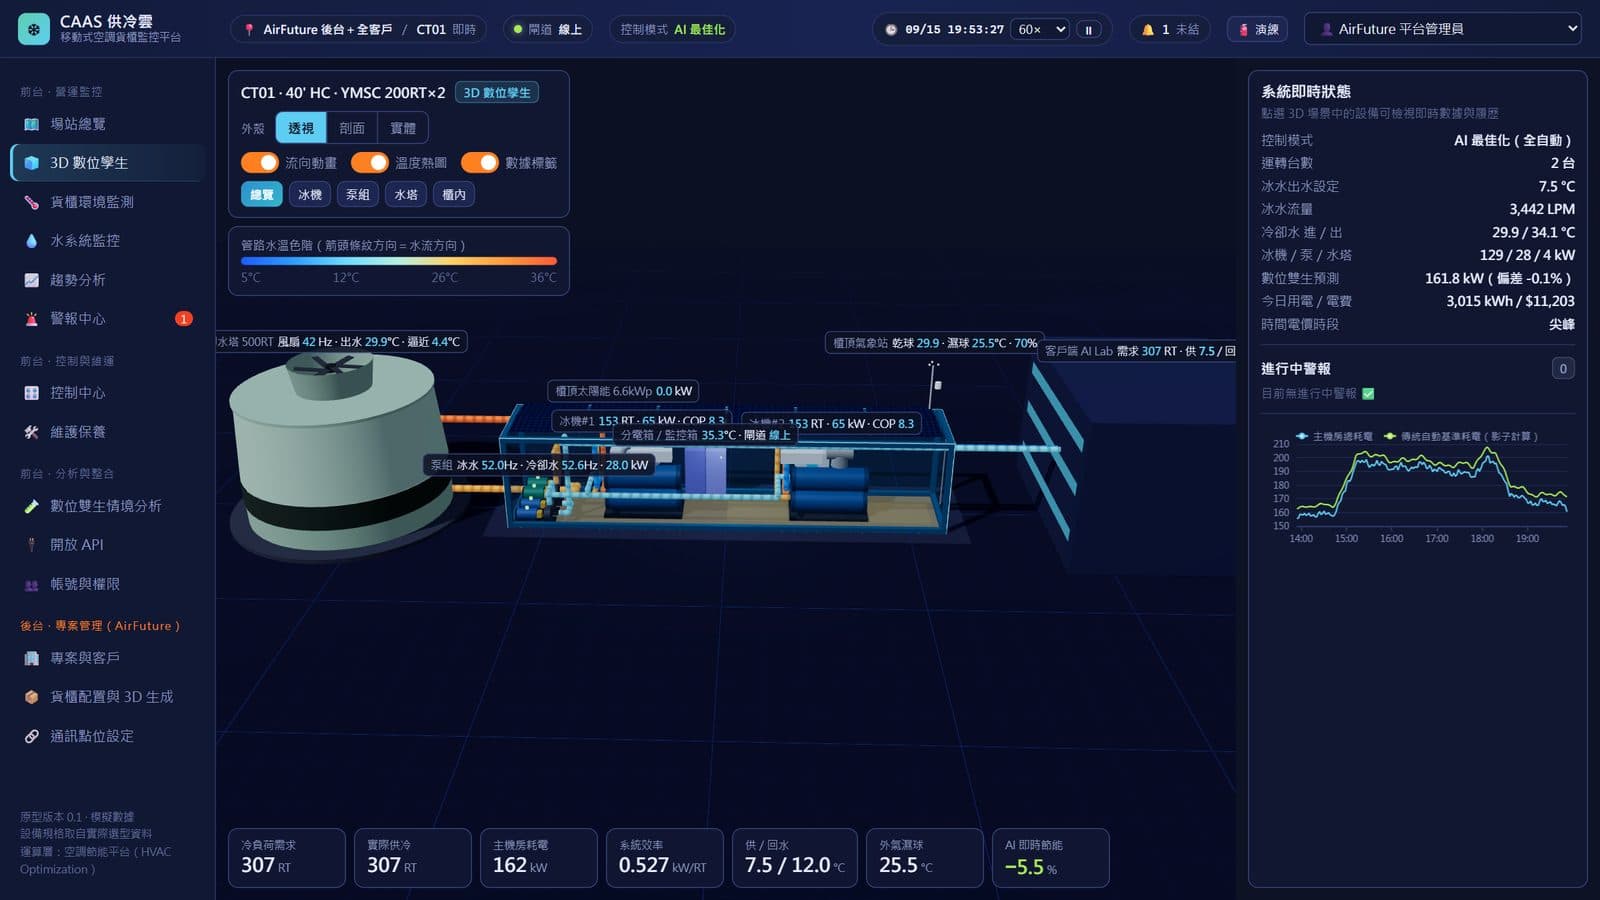
Task: Open 數位雙生情境分析 pencil icon
Action: 32,506
